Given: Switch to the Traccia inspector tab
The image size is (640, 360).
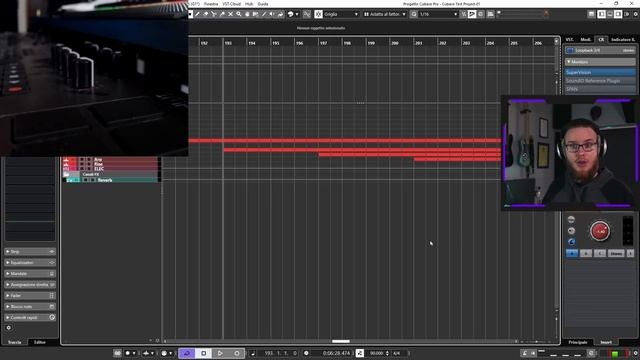Looking at the screenshot, I should pyautogui.click(x=15, y=342).
